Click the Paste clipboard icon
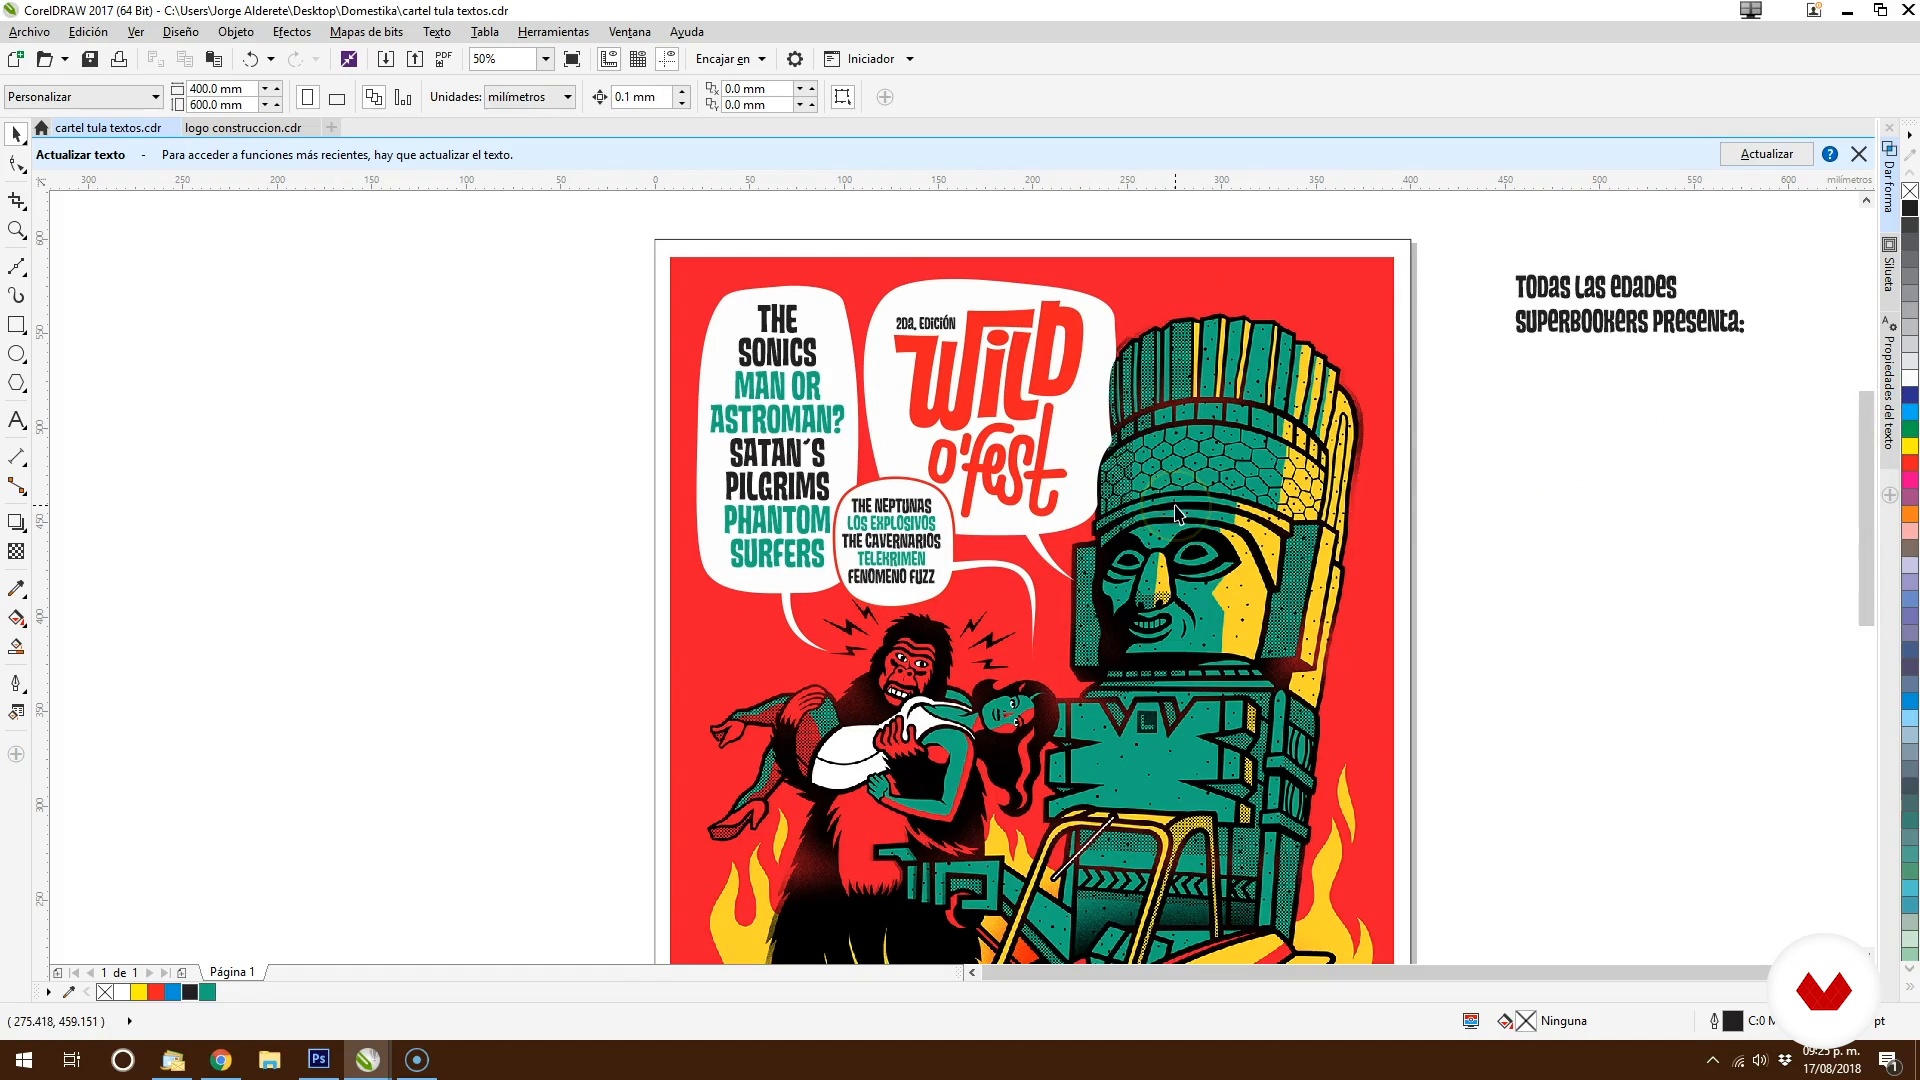The height and width of the screenshot is (1080, 1920). point(213,59)
